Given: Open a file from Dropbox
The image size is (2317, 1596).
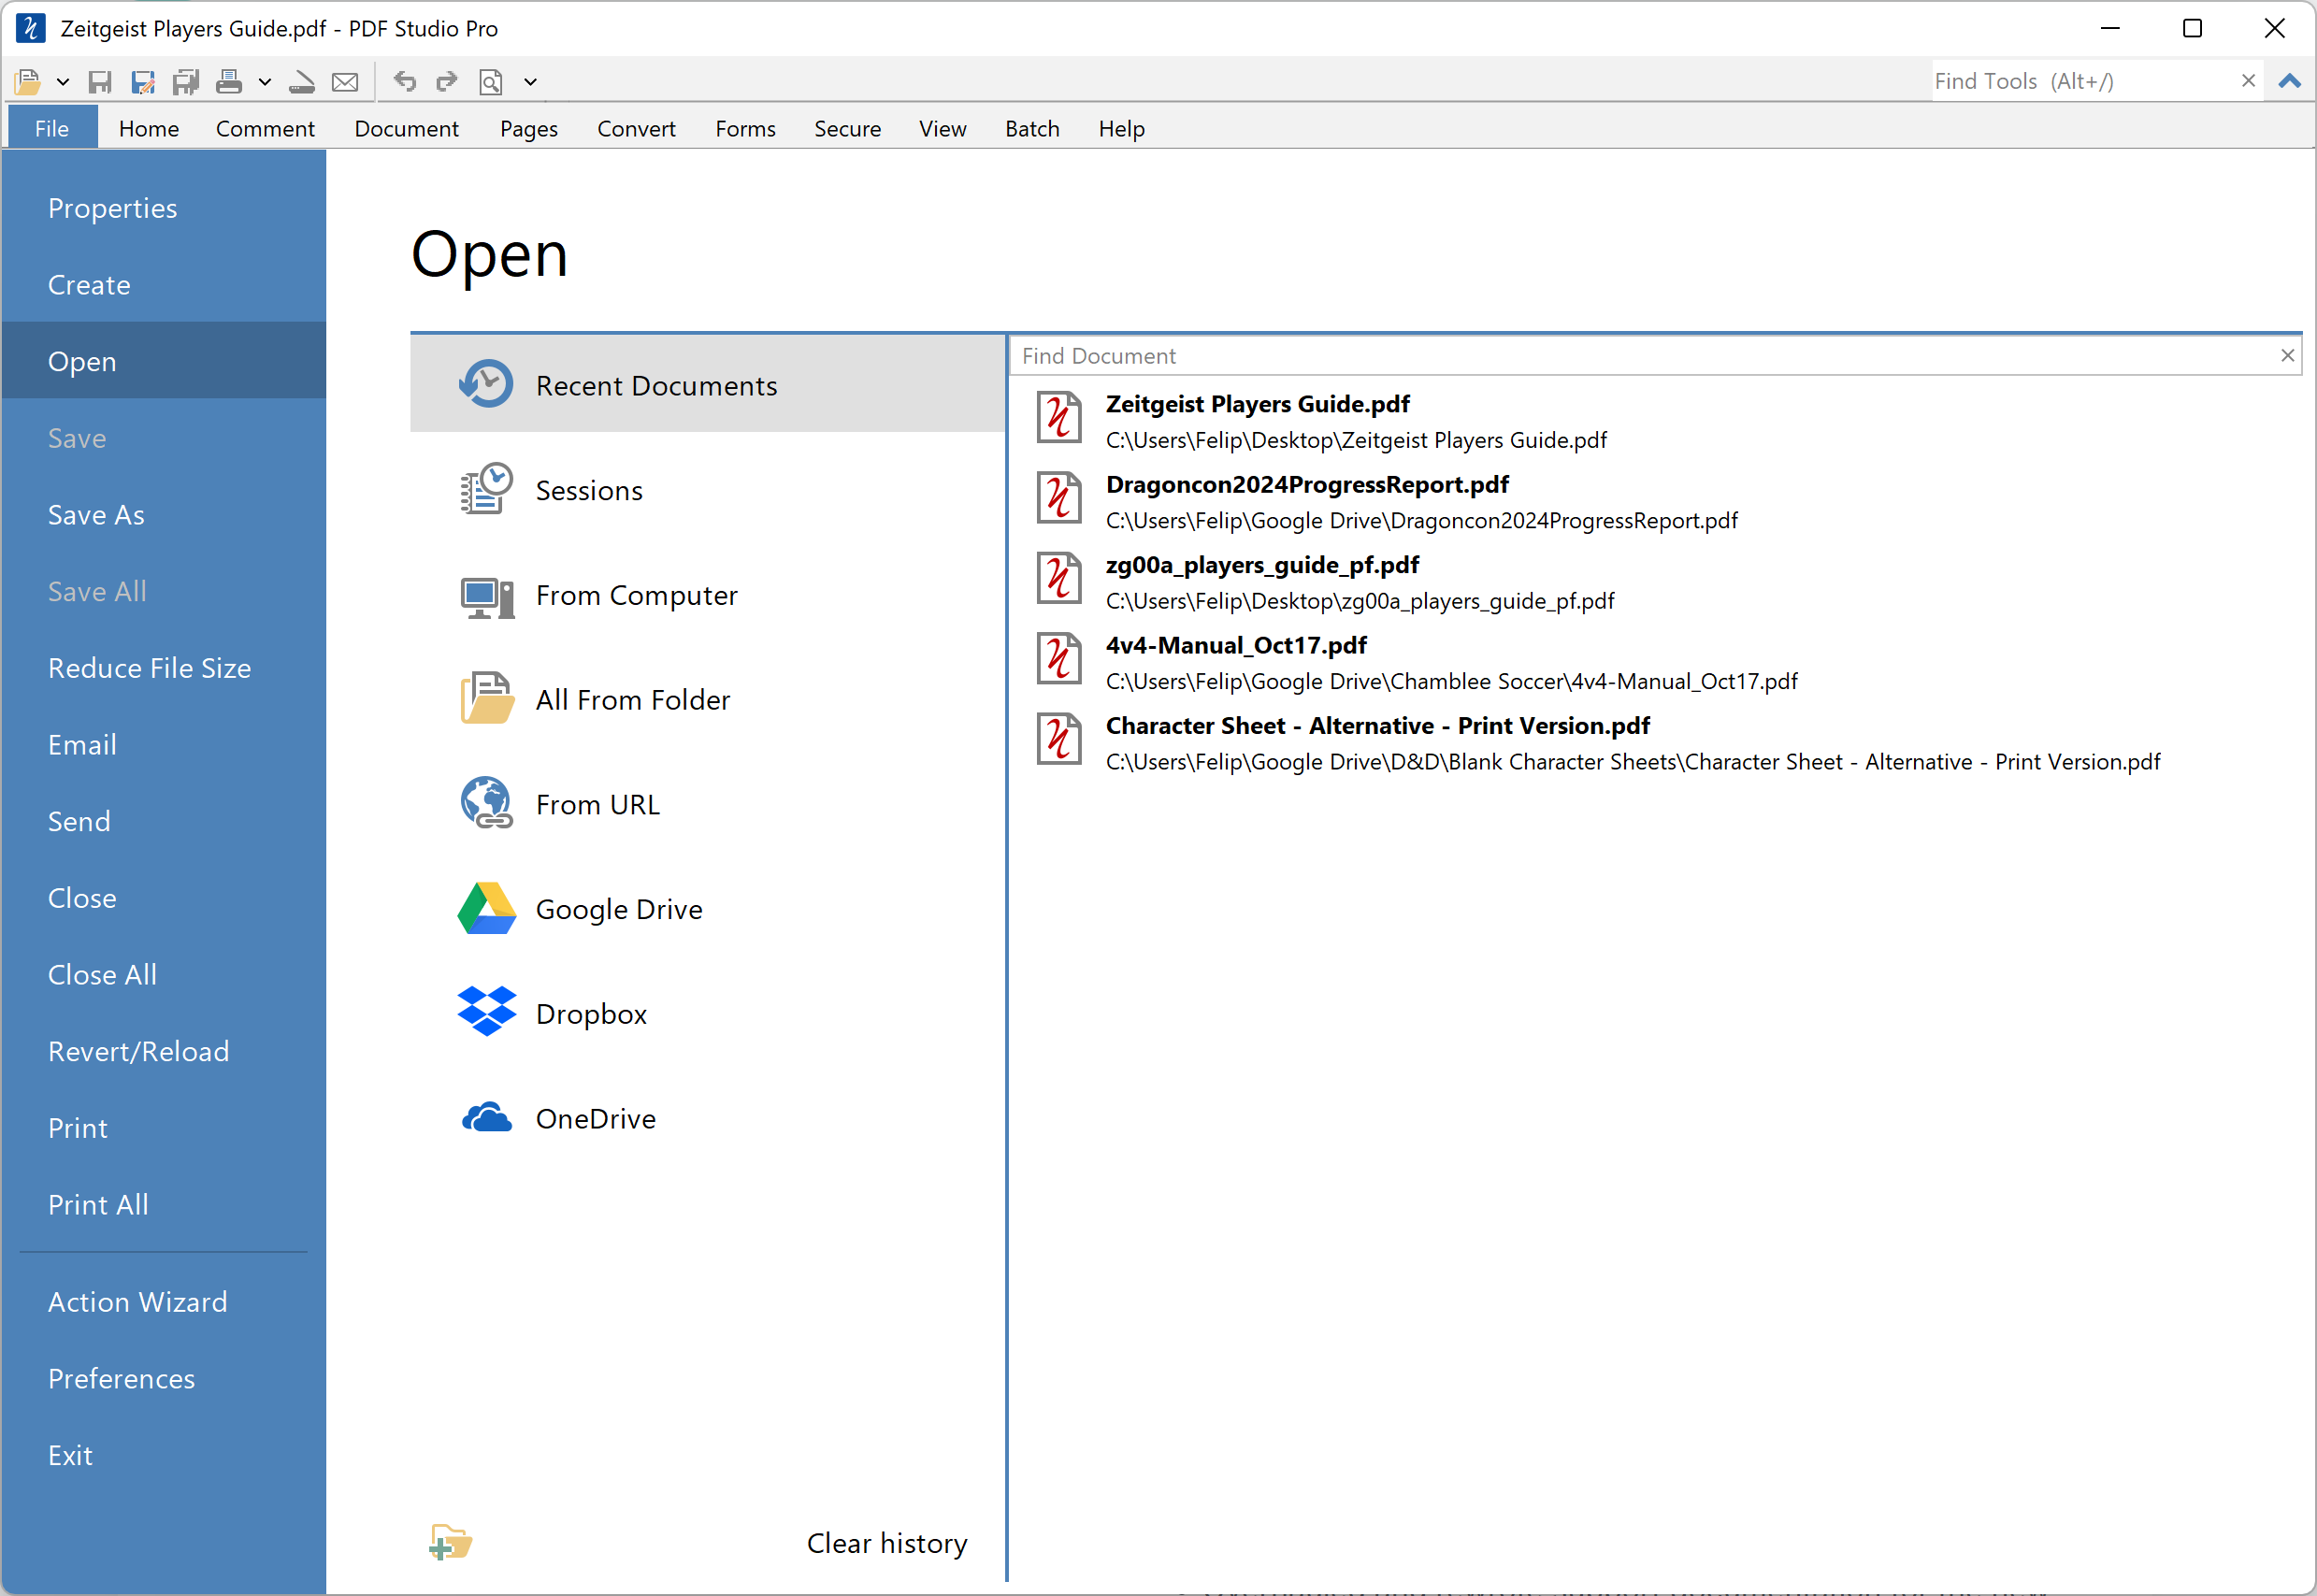Looking at the screenshot, I should point(592,1013).
